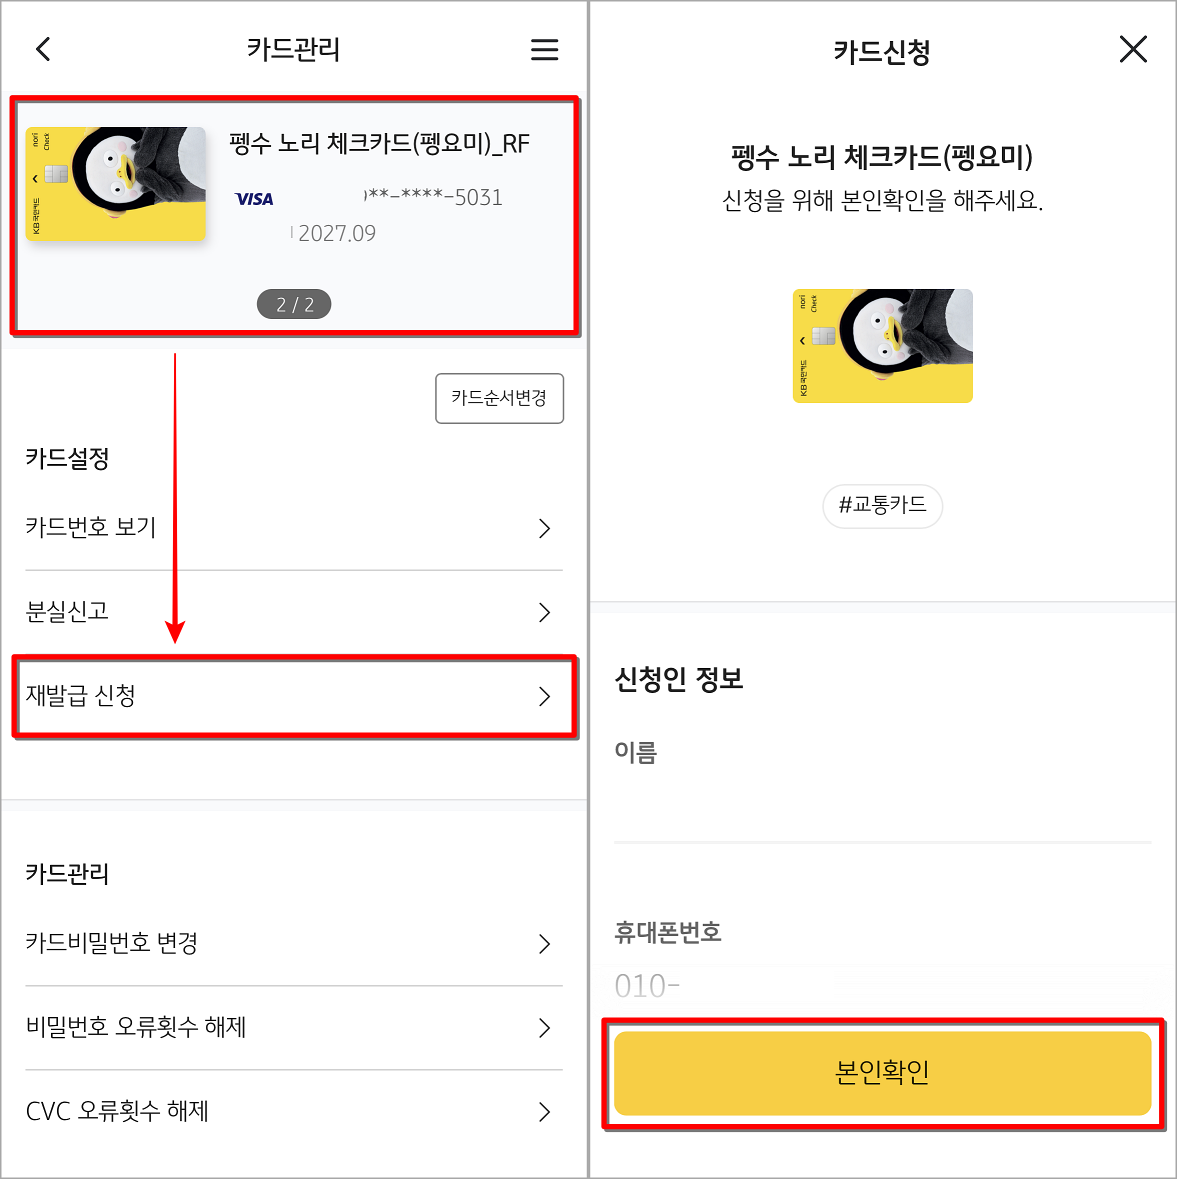Open 분실신고 via the right arrow
Viewport: 1177px width, 1179px height.
[x=544, y=612]
